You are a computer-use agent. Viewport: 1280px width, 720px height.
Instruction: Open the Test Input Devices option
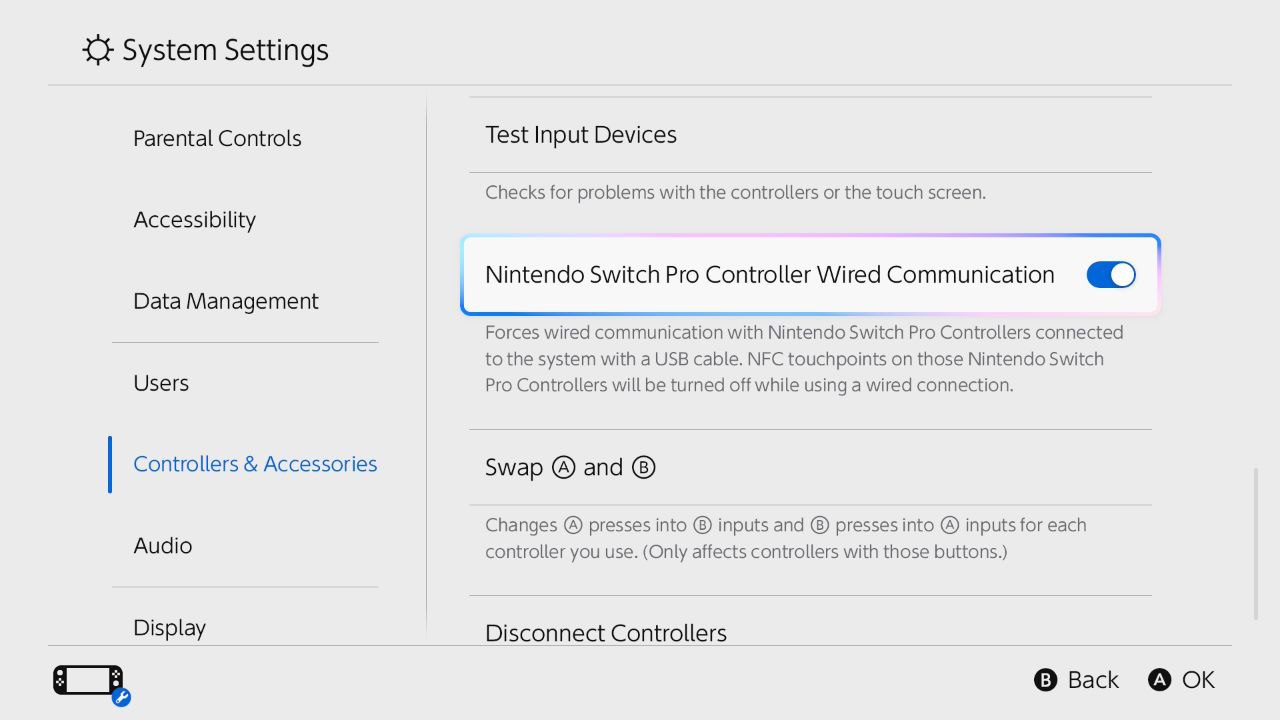pyautogui.click(x=810, y=135)
